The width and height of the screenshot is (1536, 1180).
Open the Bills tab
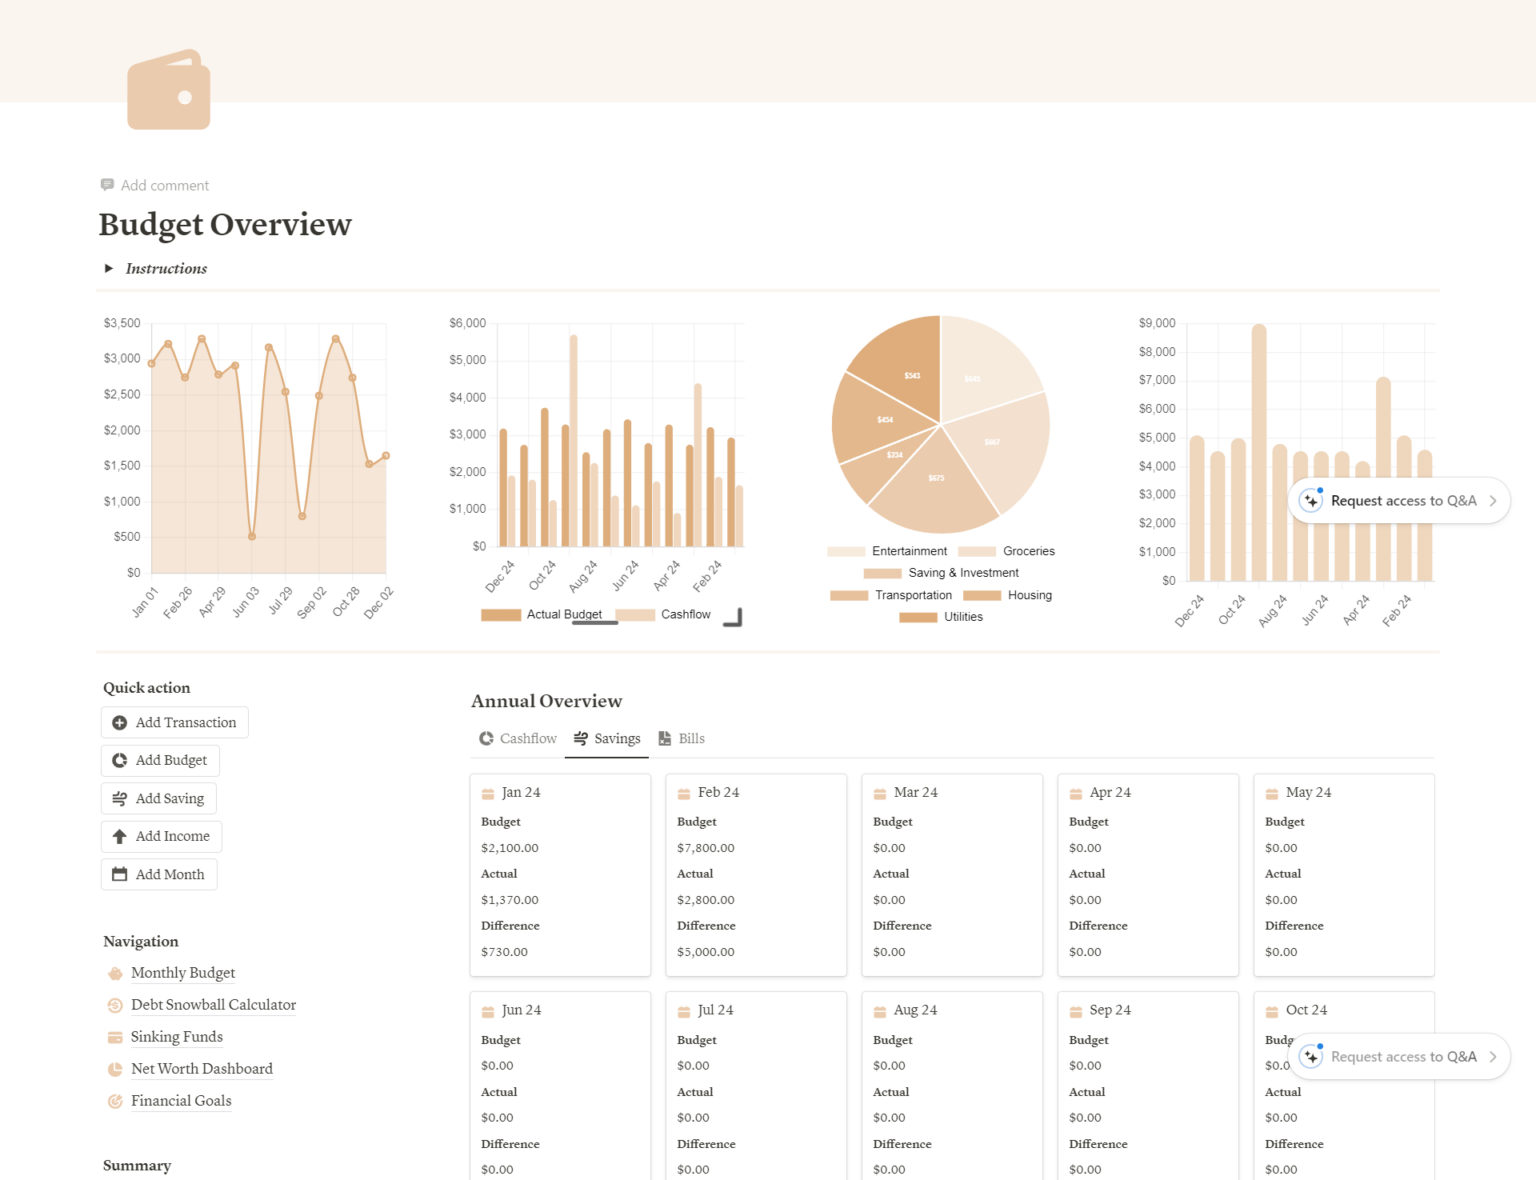pos(681,739)
